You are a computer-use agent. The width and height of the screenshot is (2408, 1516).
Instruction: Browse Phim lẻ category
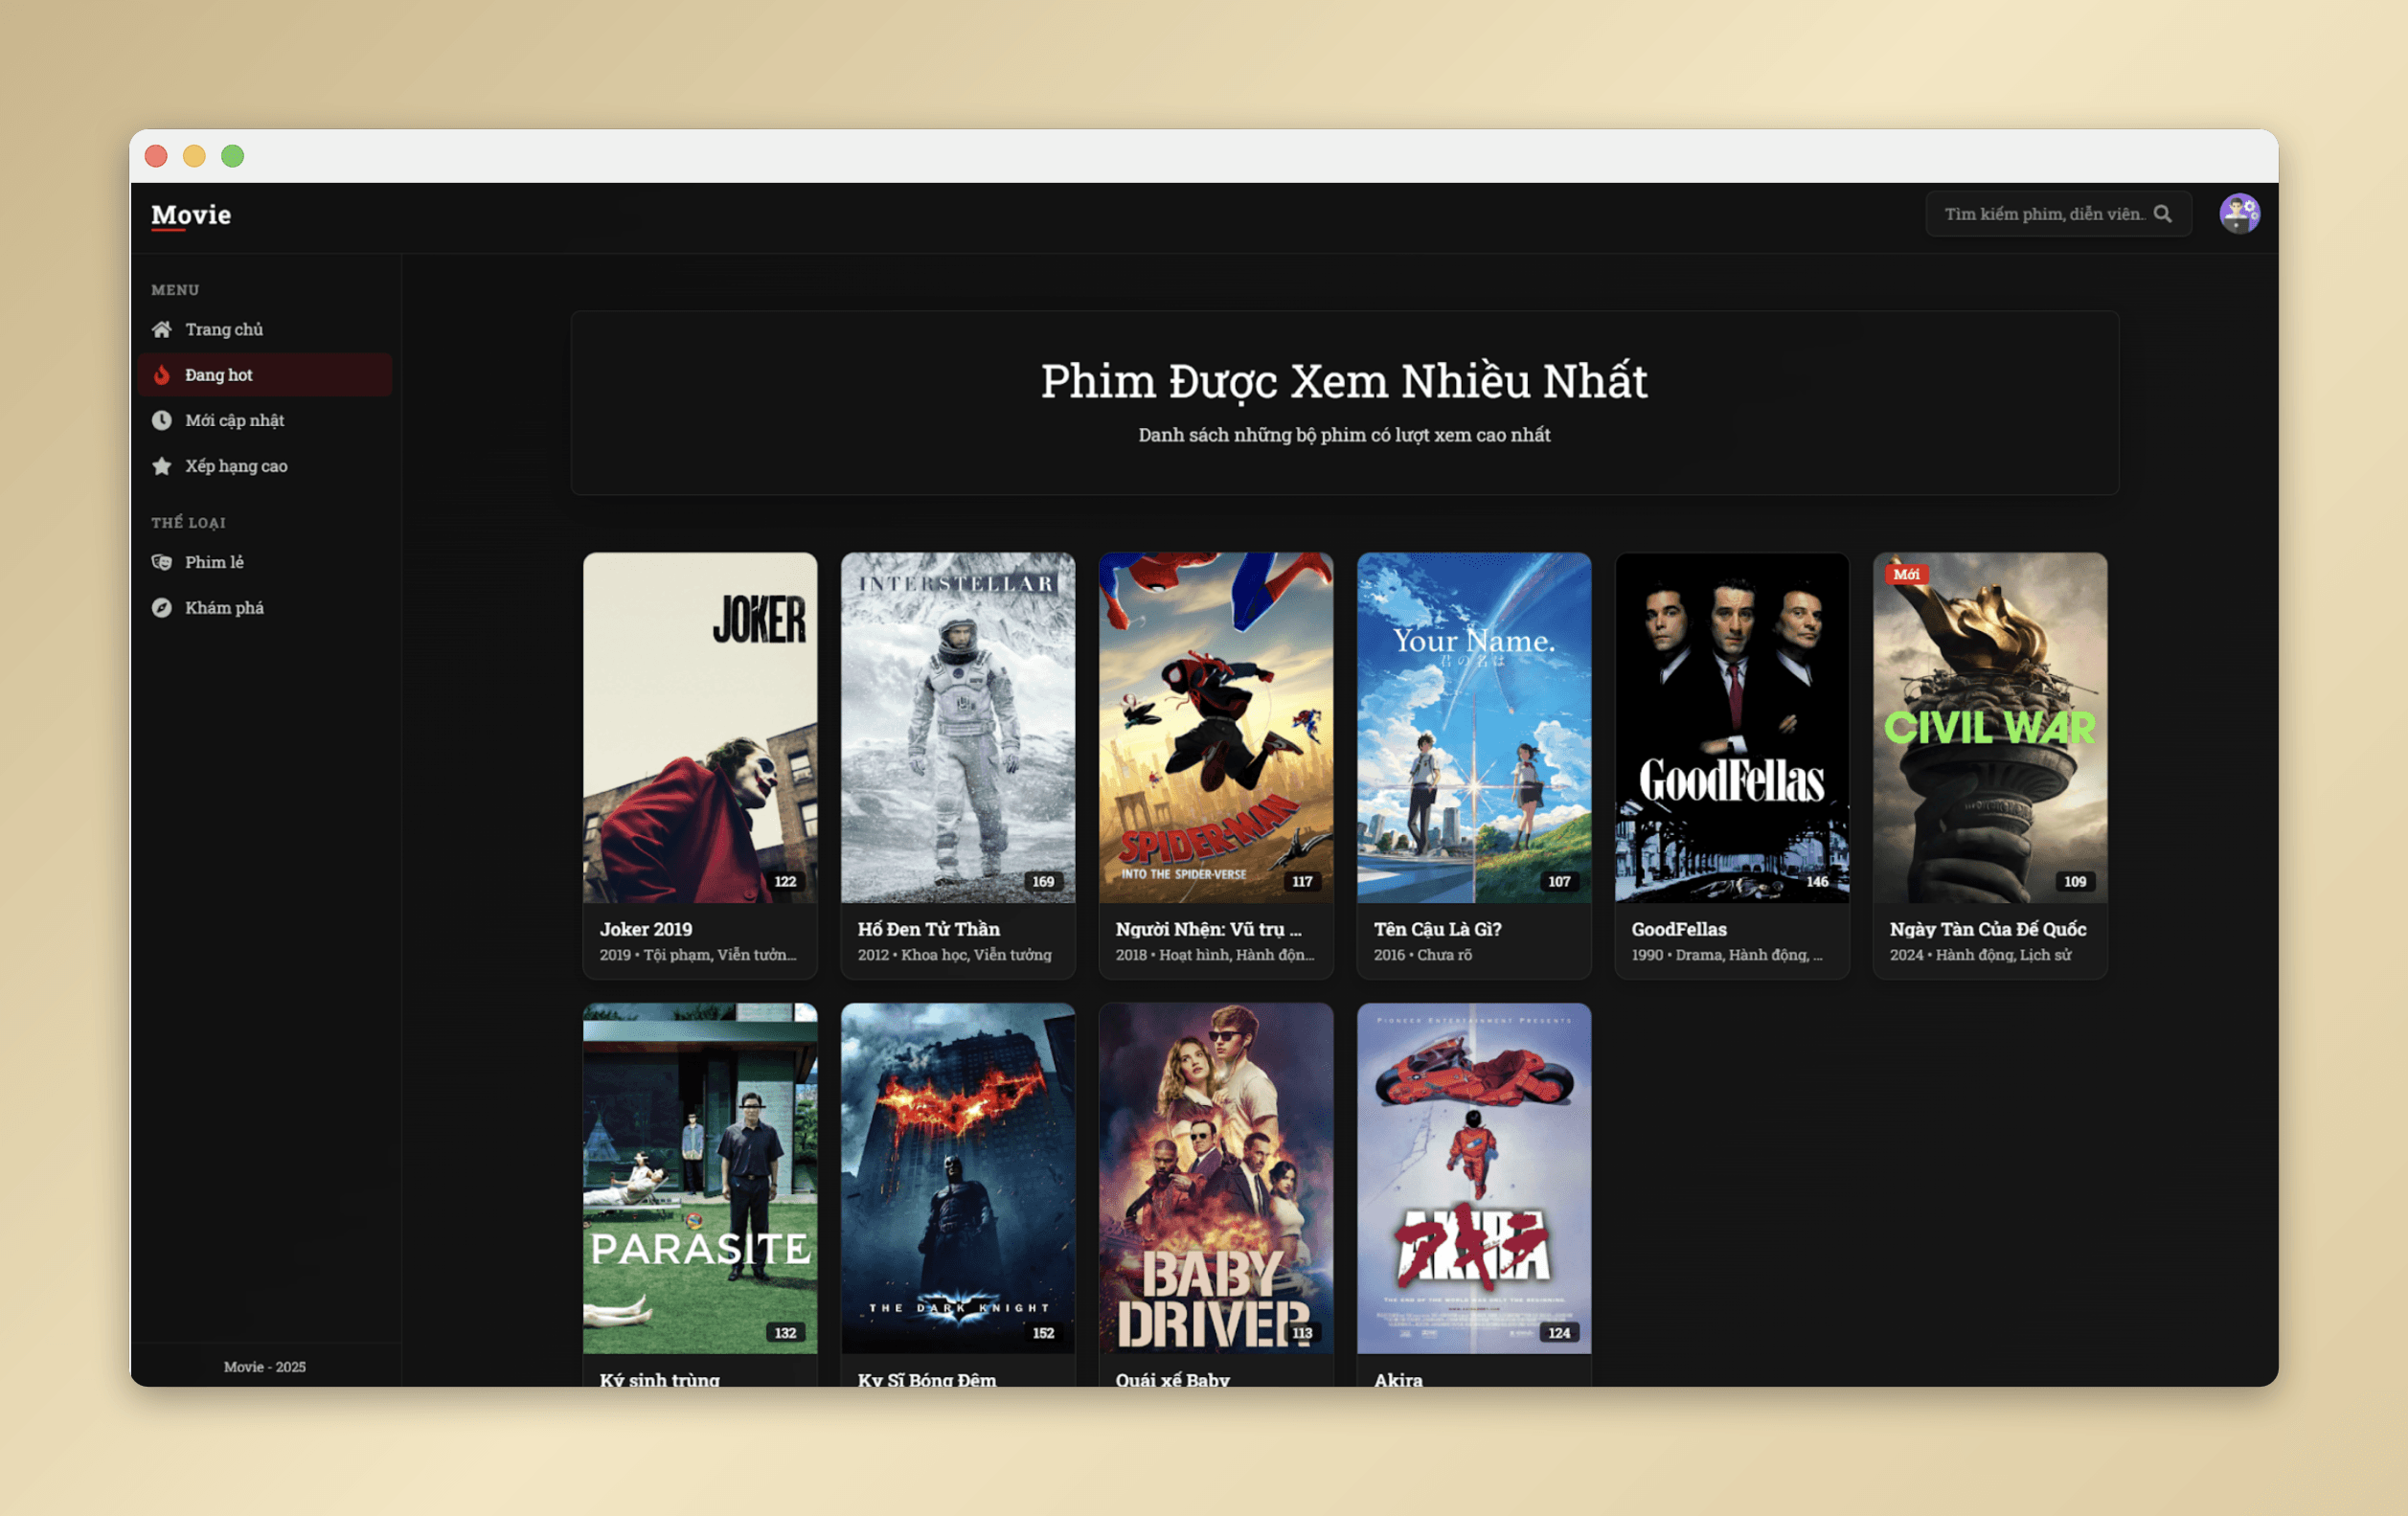click(265, 562)
